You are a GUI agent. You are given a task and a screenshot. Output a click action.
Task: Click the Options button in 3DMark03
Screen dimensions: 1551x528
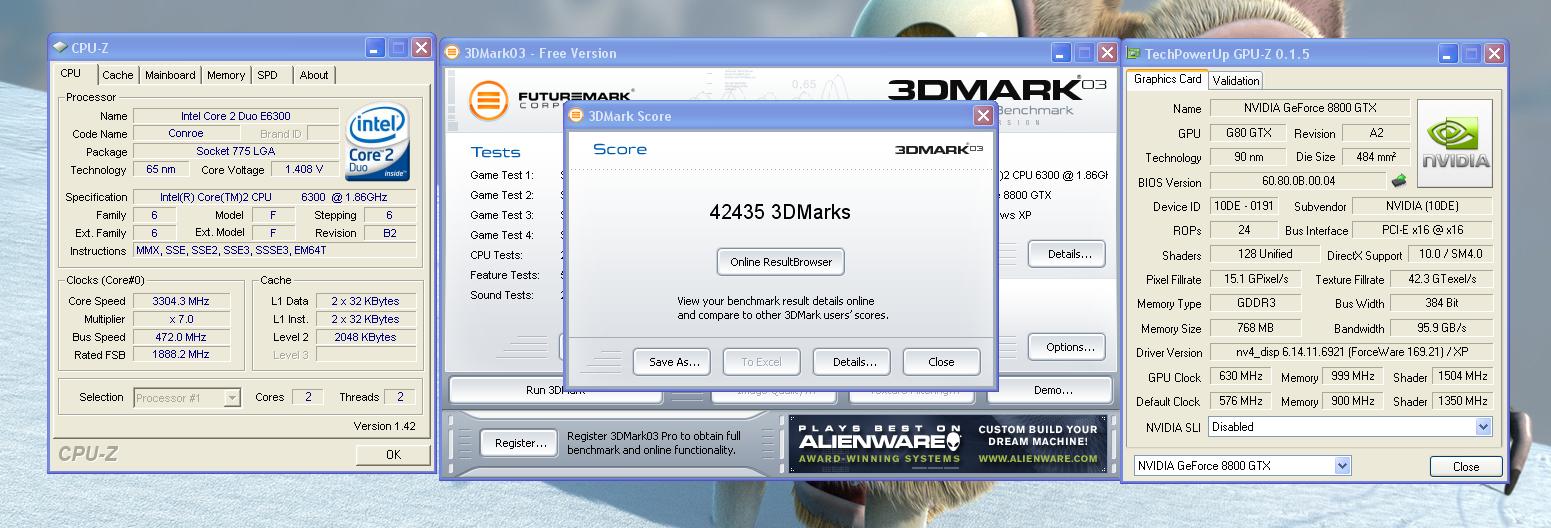(1068, 347)
